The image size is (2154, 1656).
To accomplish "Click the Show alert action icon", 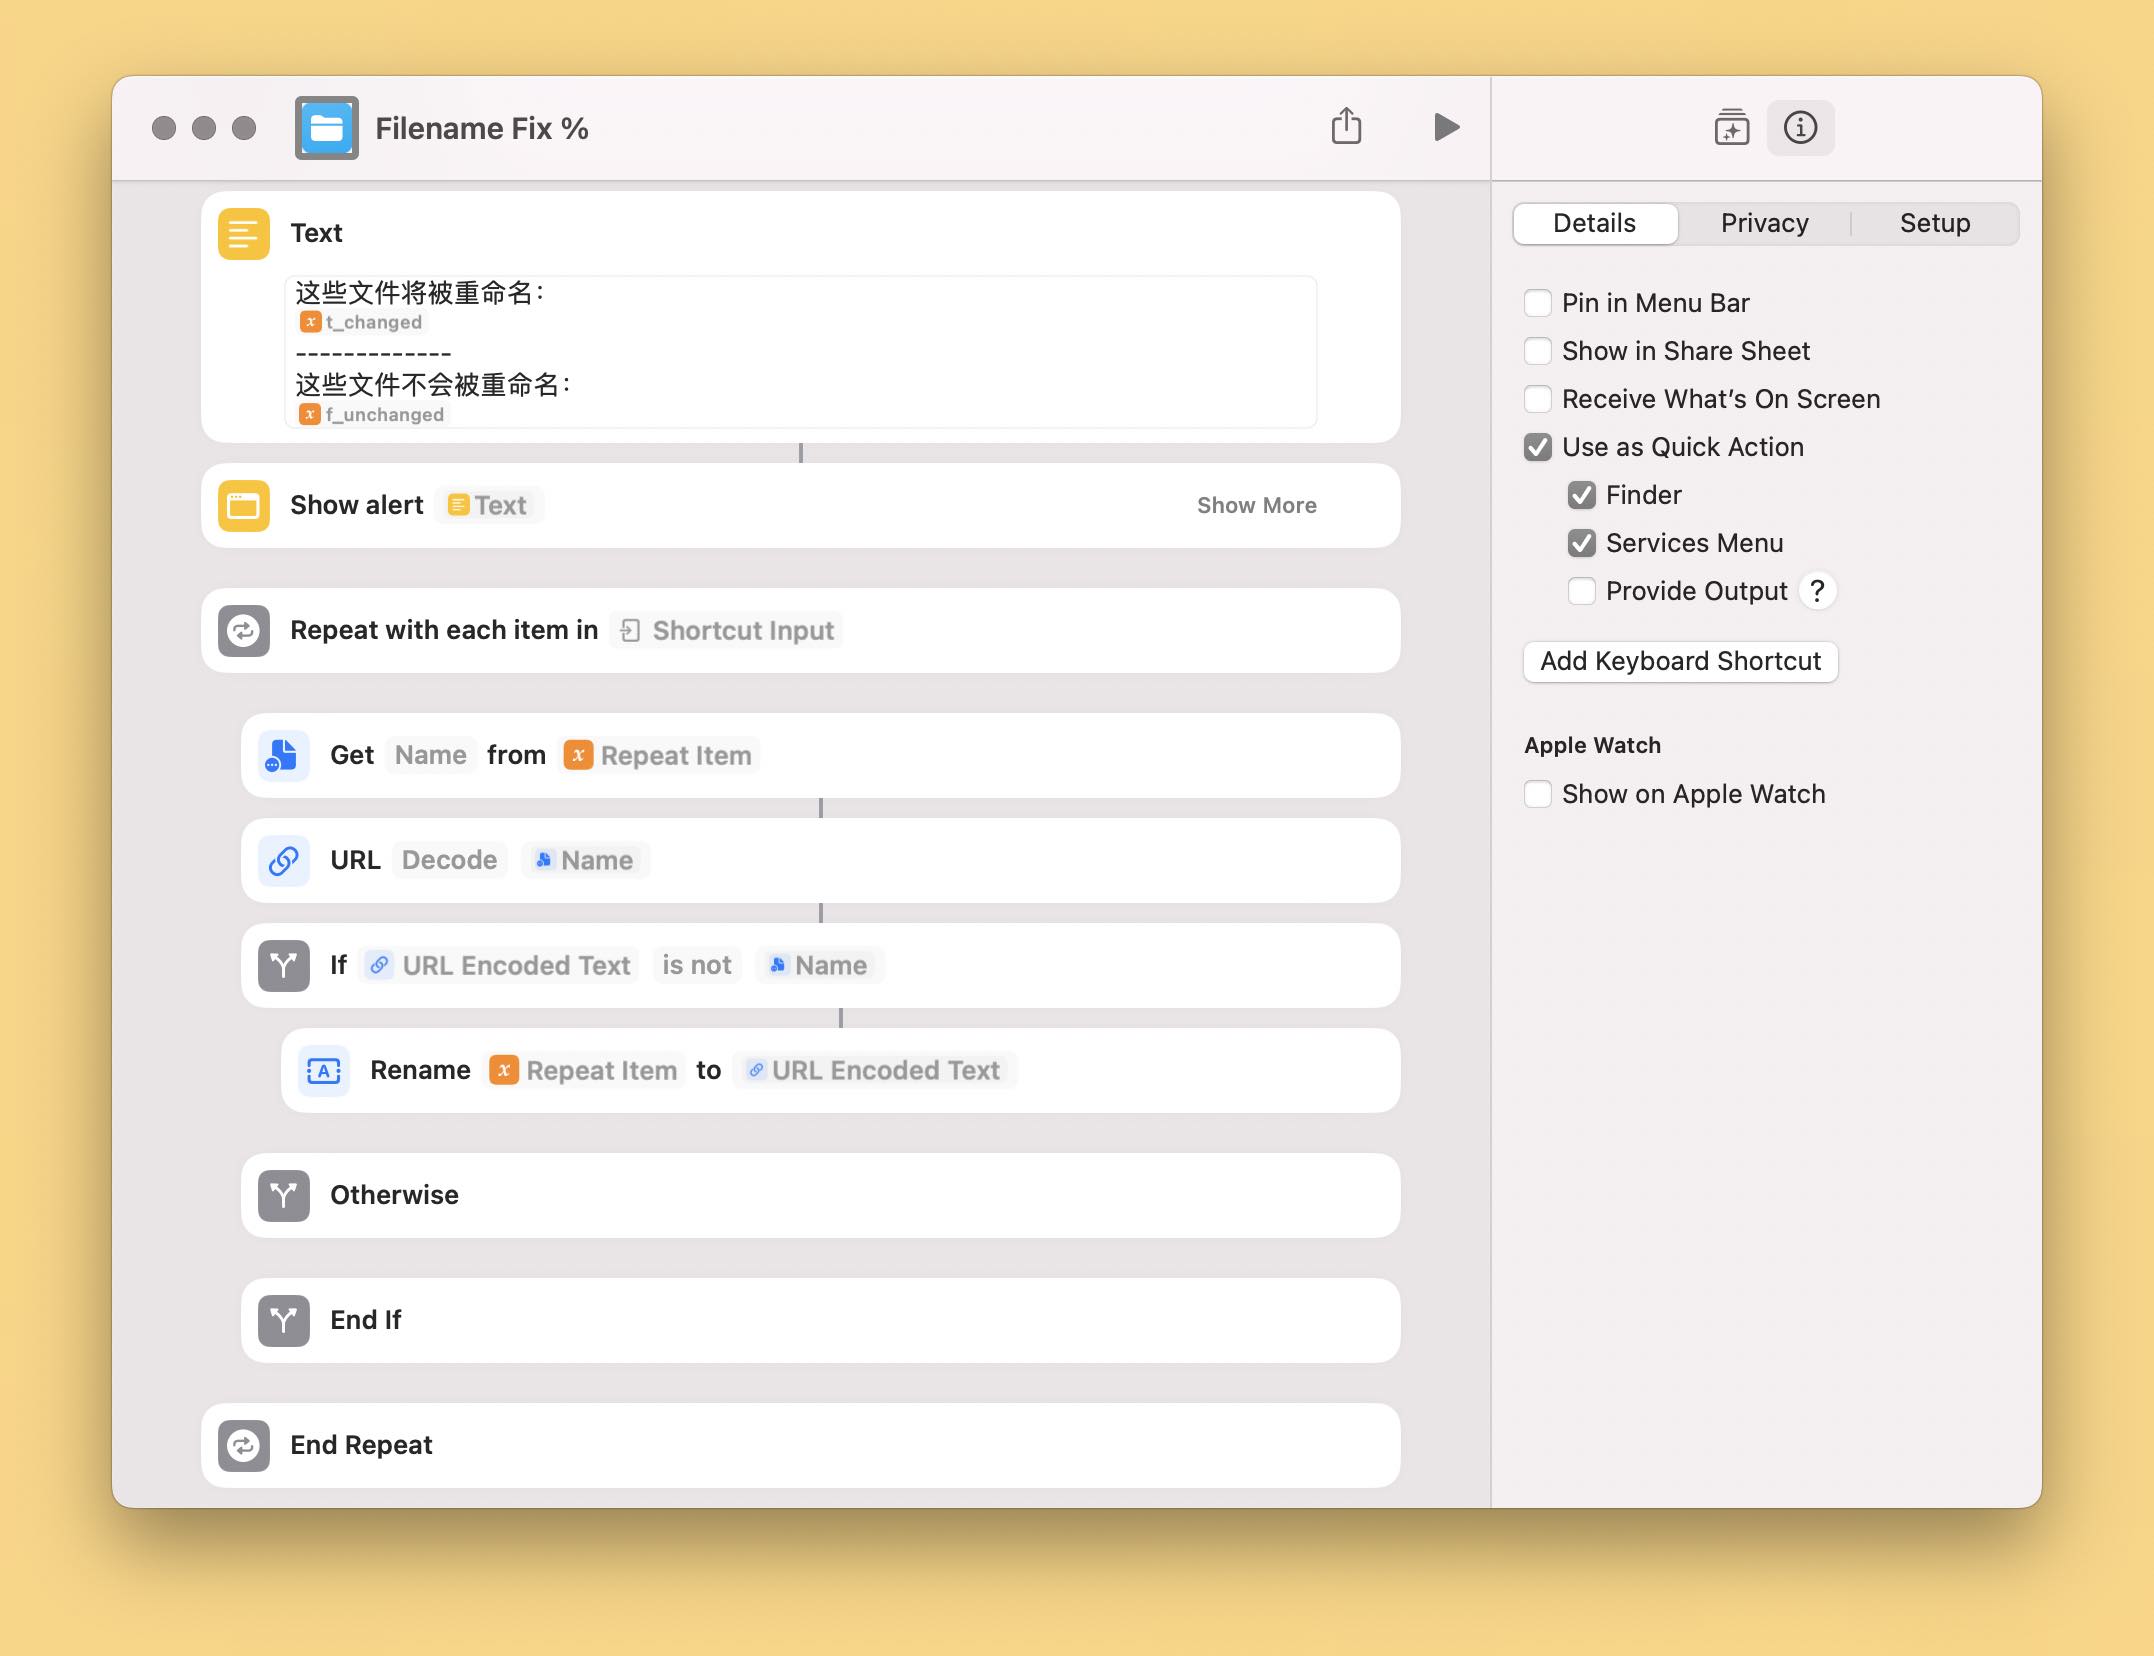I will (x=244, y=505).
